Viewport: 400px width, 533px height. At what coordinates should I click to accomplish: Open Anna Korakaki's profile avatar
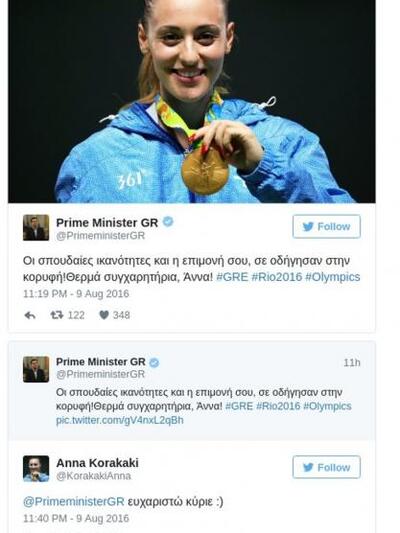(36, 468)
